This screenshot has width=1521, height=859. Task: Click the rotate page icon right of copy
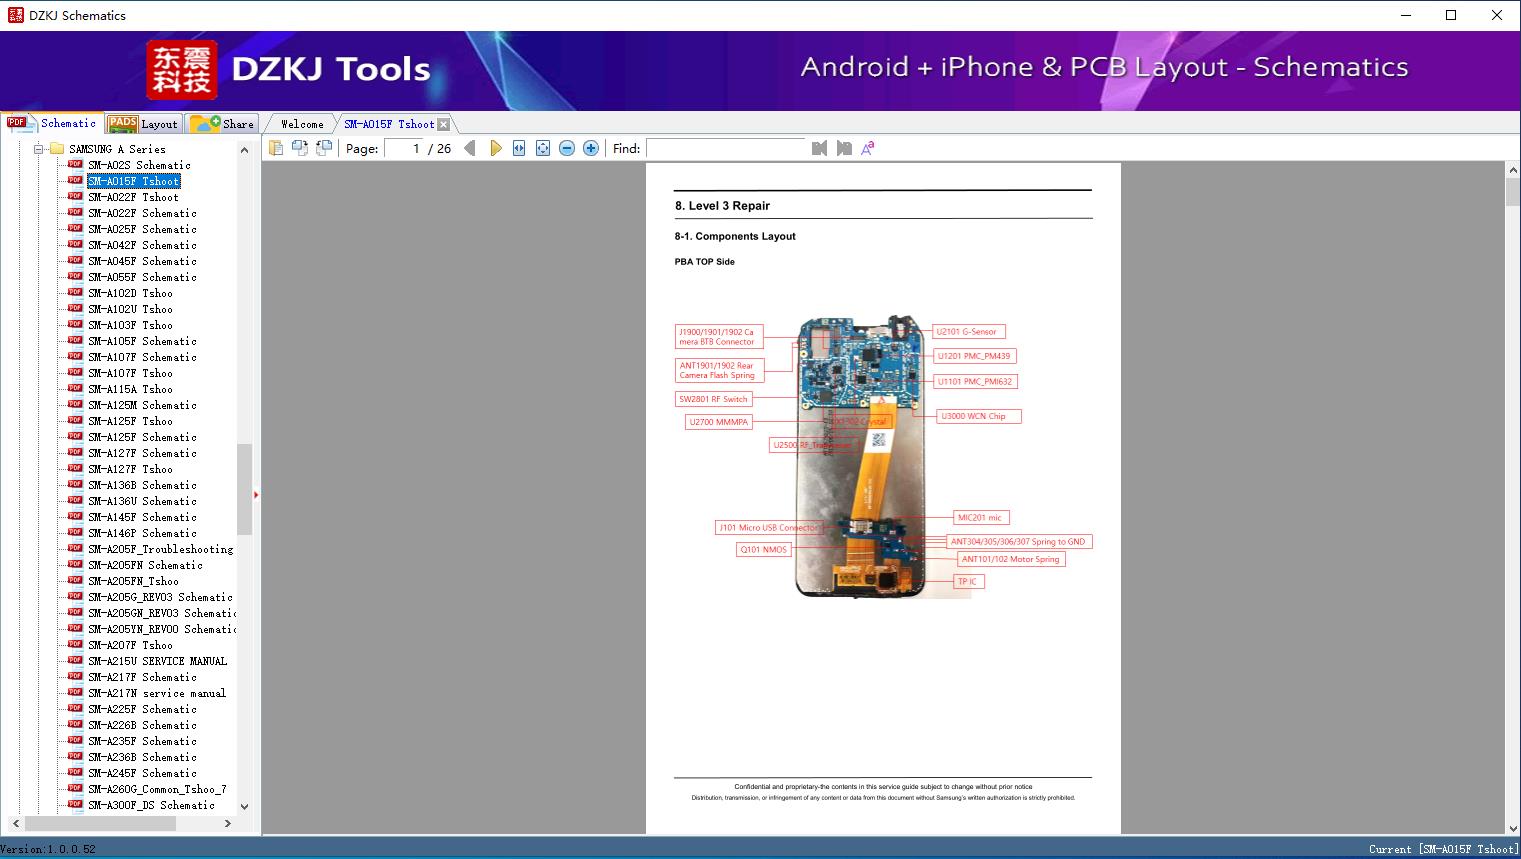[x=299, y=148]
